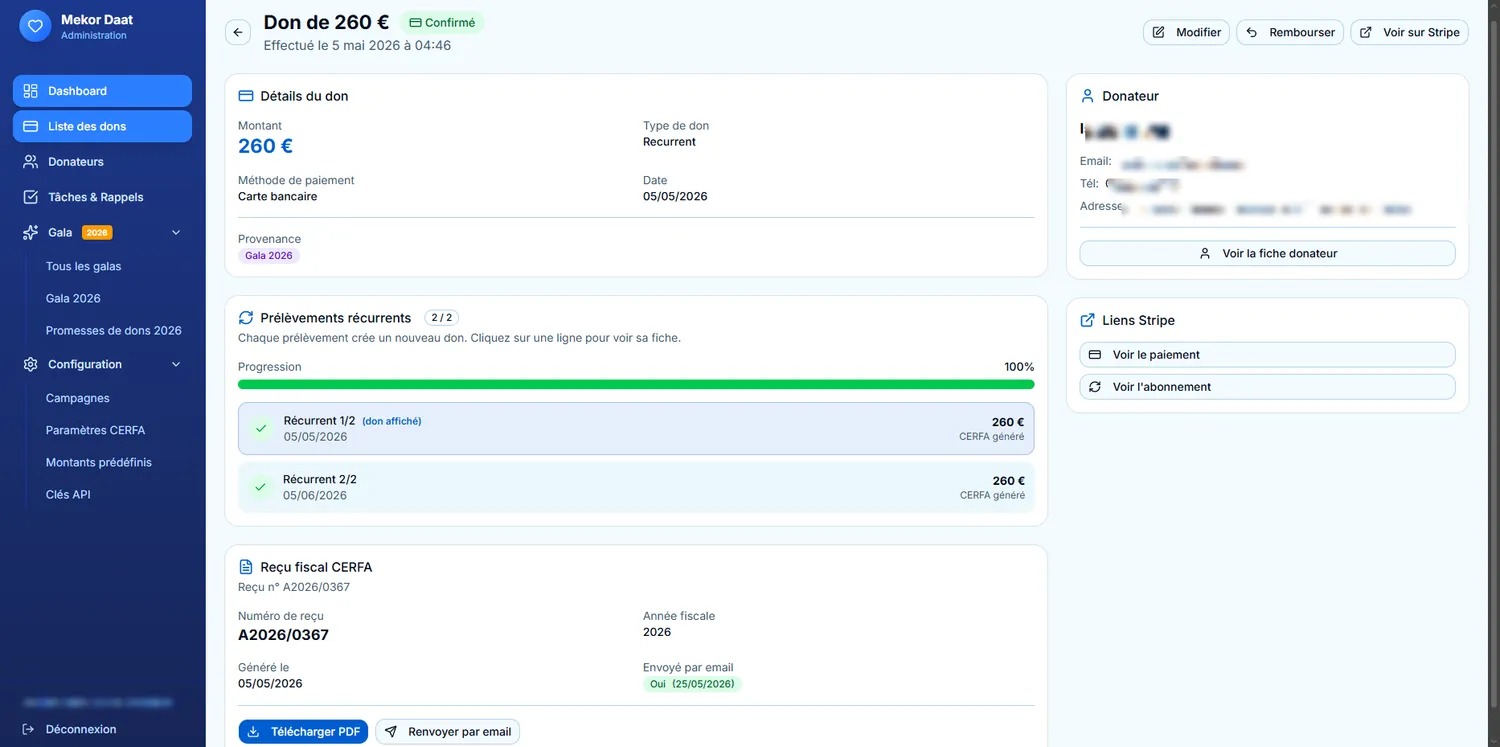Click the Donateur person icon
Screen dimensions: 1500x747
point(1088,96)
